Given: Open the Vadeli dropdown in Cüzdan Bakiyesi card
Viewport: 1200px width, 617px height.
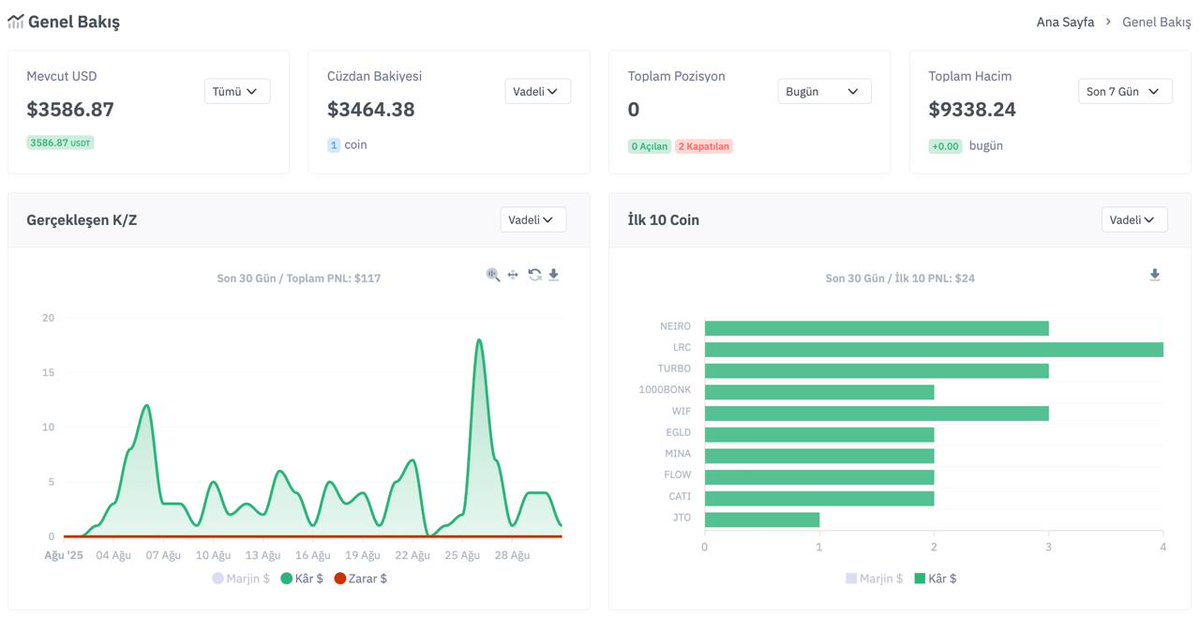Looking at the screenshot, I should (538, 91).
